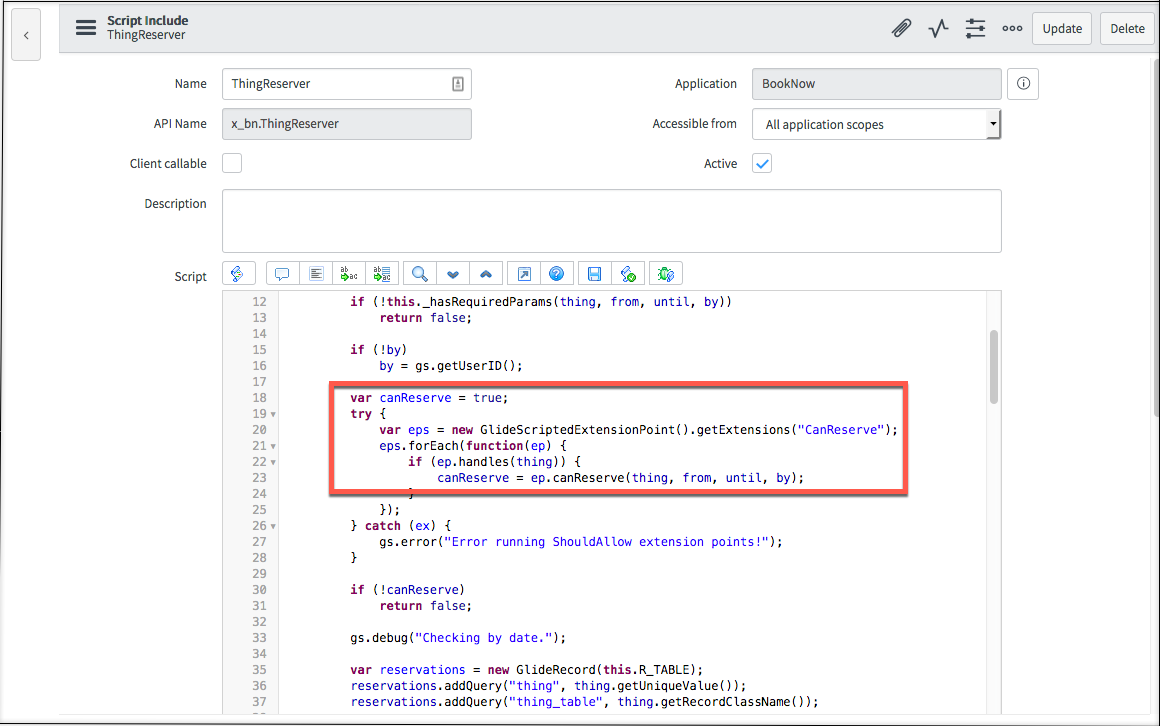The width and height of the screenshot is (1160, 726).
Task: Open personalize form sliders icon
Action: click(x=975, y=29)
